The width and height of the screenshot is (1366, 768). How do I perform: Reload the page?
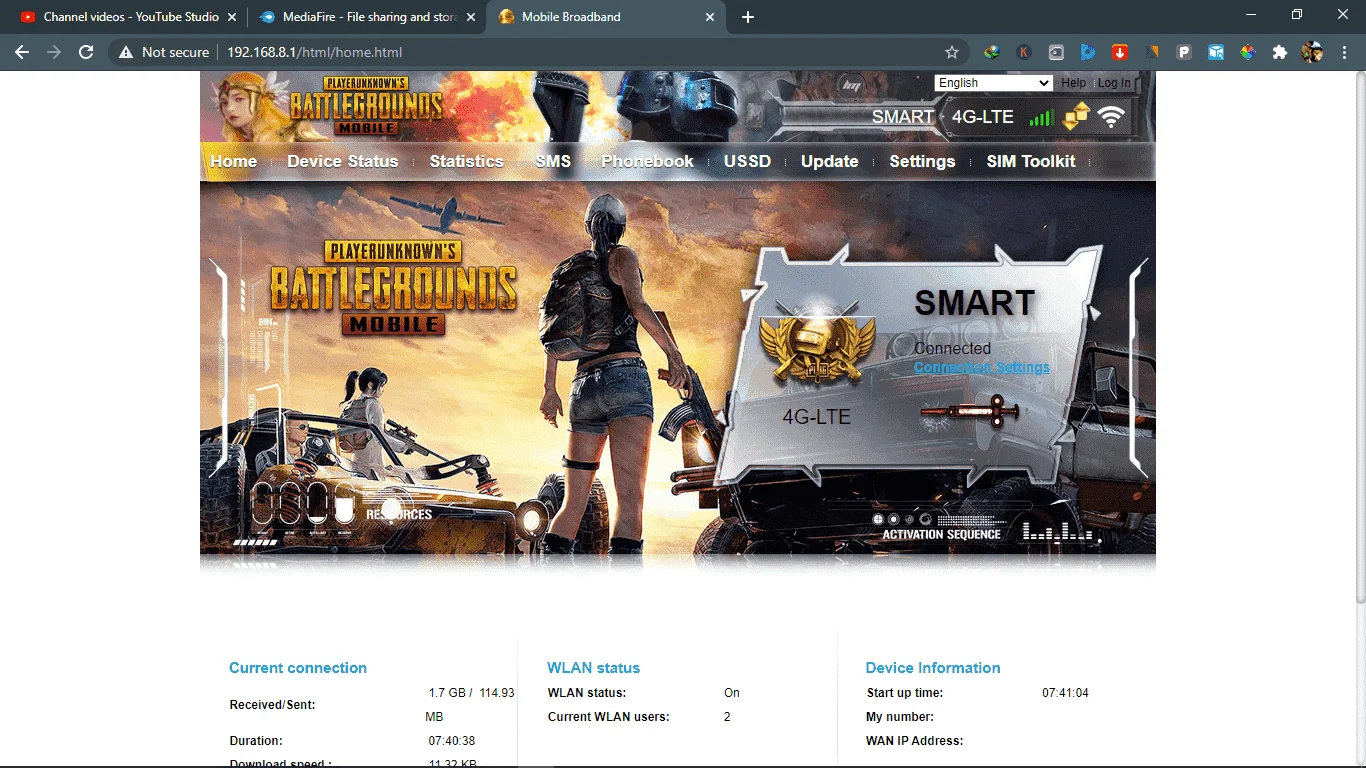pos(86,52)
